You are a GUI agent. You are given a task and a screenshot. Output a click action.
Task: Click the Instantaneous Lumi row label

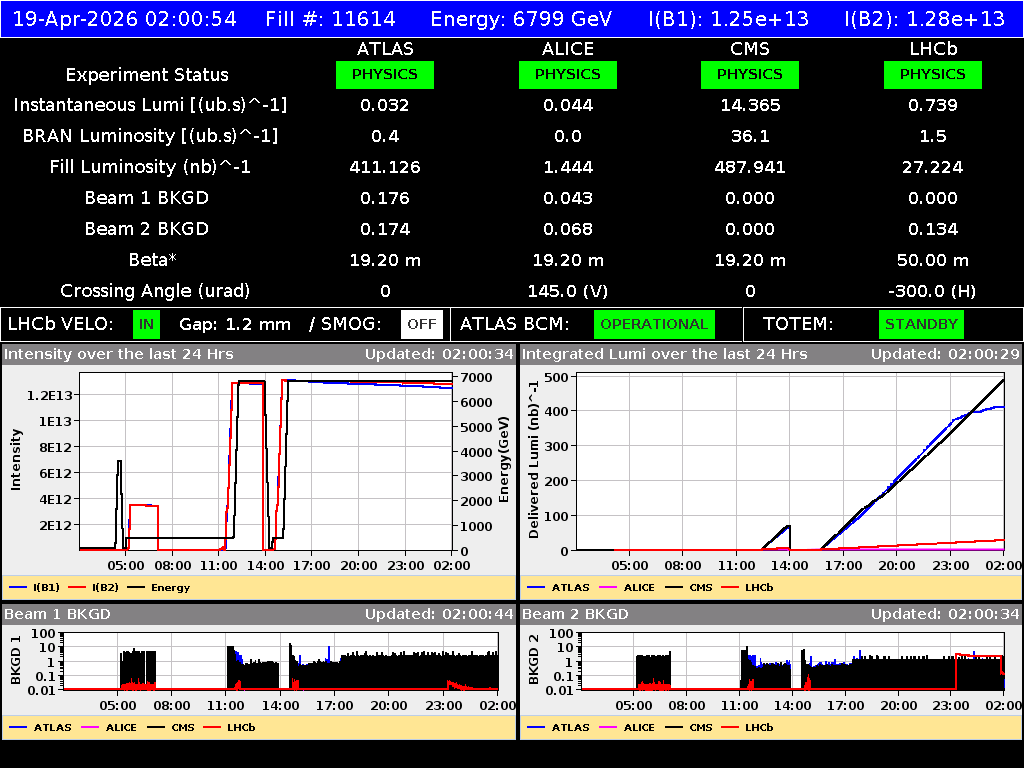(150, 105)
